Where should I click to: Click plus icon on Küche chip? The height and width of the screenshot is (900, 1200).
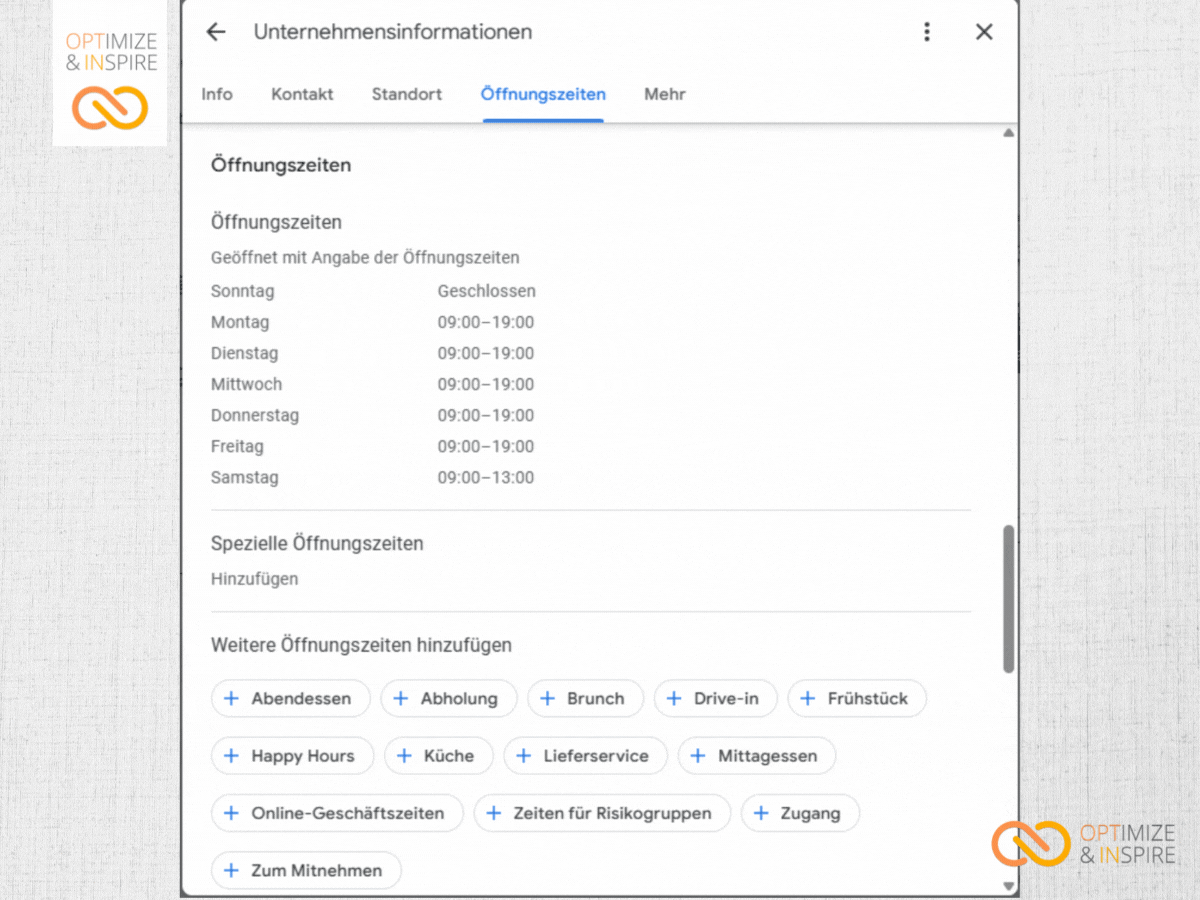tap(404, 756)
